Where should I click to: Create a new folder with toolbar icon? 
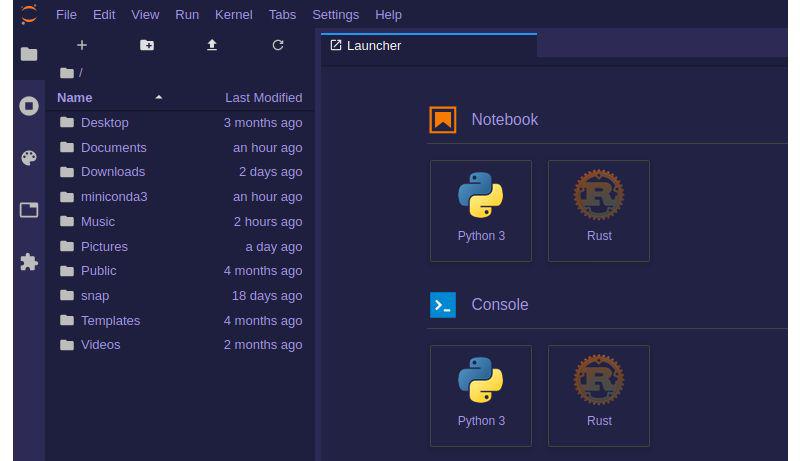click(x=147, y=45)
